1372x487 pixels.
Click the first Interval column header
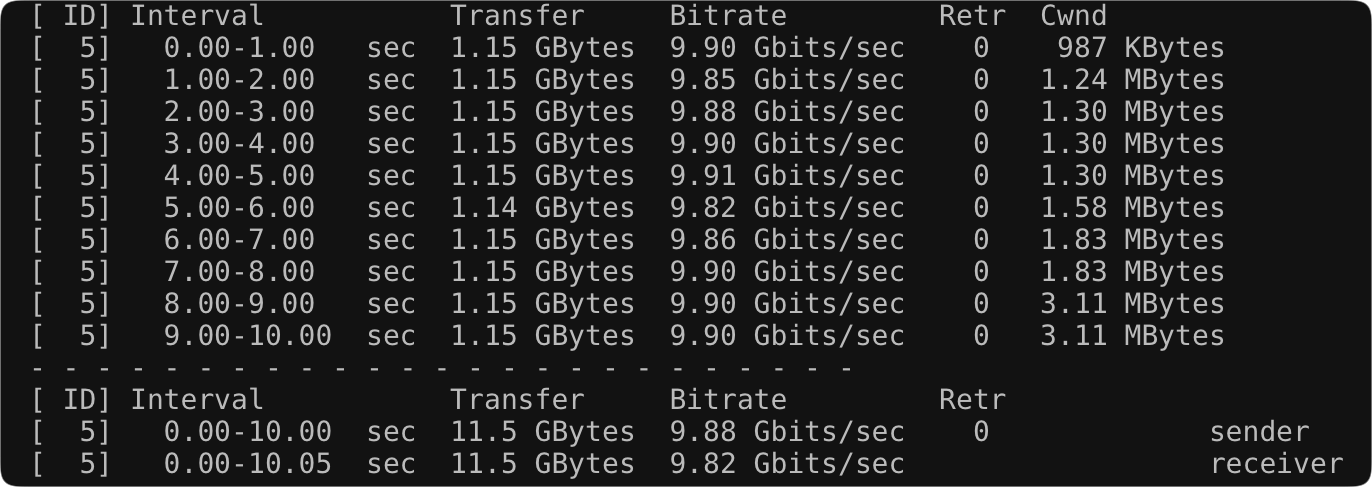point(197,16)
